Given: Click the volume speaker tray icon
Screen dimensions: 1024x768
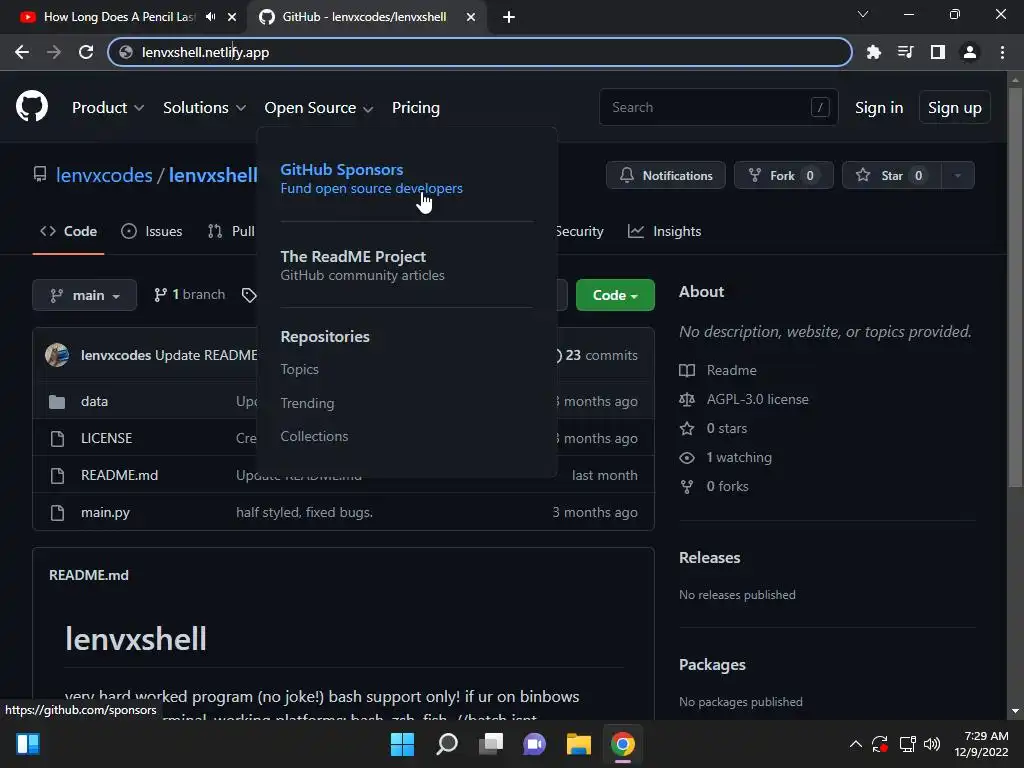Looking at the screenshot, I should click(932, 744).
